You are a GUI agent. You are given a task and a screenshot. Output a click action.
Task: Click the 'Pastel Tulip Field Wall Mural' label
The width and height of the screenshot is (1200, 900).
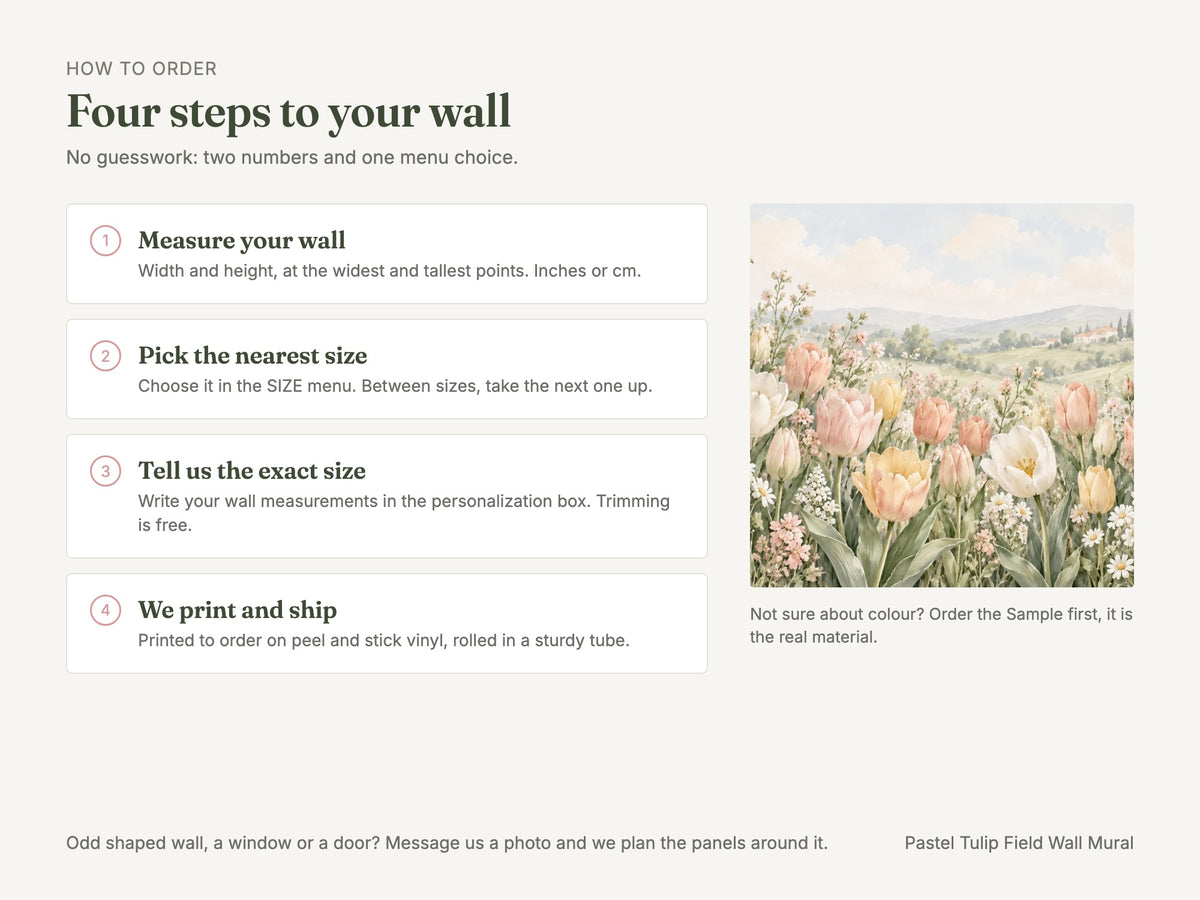[1019, 843]
